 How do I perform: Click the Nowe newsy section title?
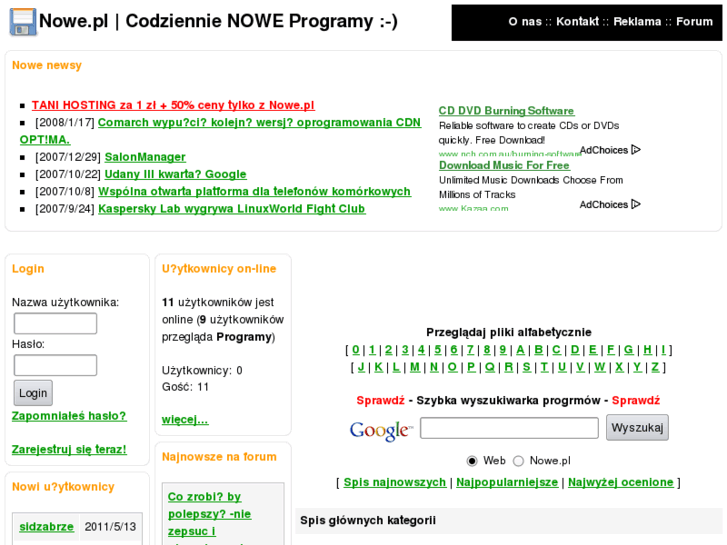(47, 65)
